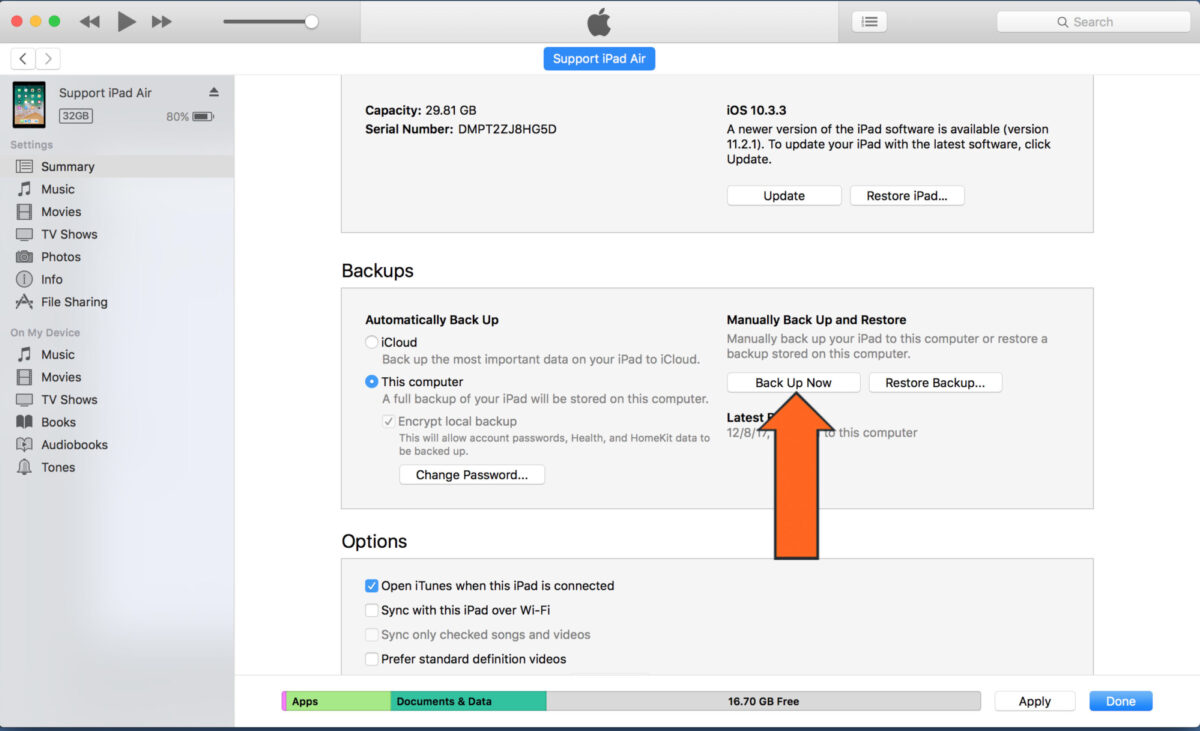
Task: Toggle Open iTunes when iPad connected
Action: [372, 586]
